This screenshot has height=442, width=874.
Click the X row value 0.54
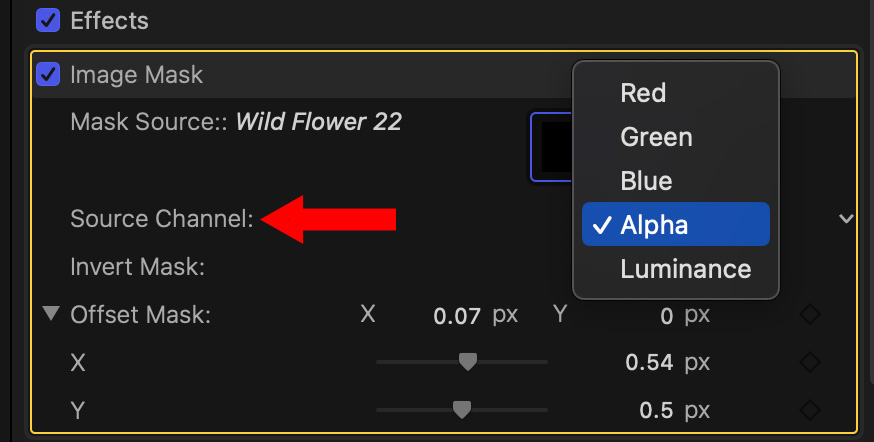point(649,362)
